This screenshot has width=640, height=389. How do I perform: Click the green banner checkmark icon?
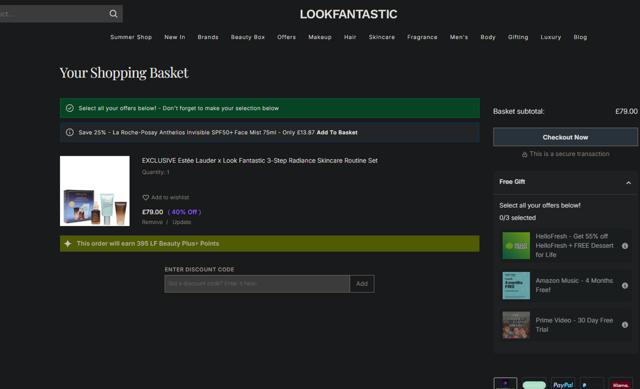click(x=70, y=108)
